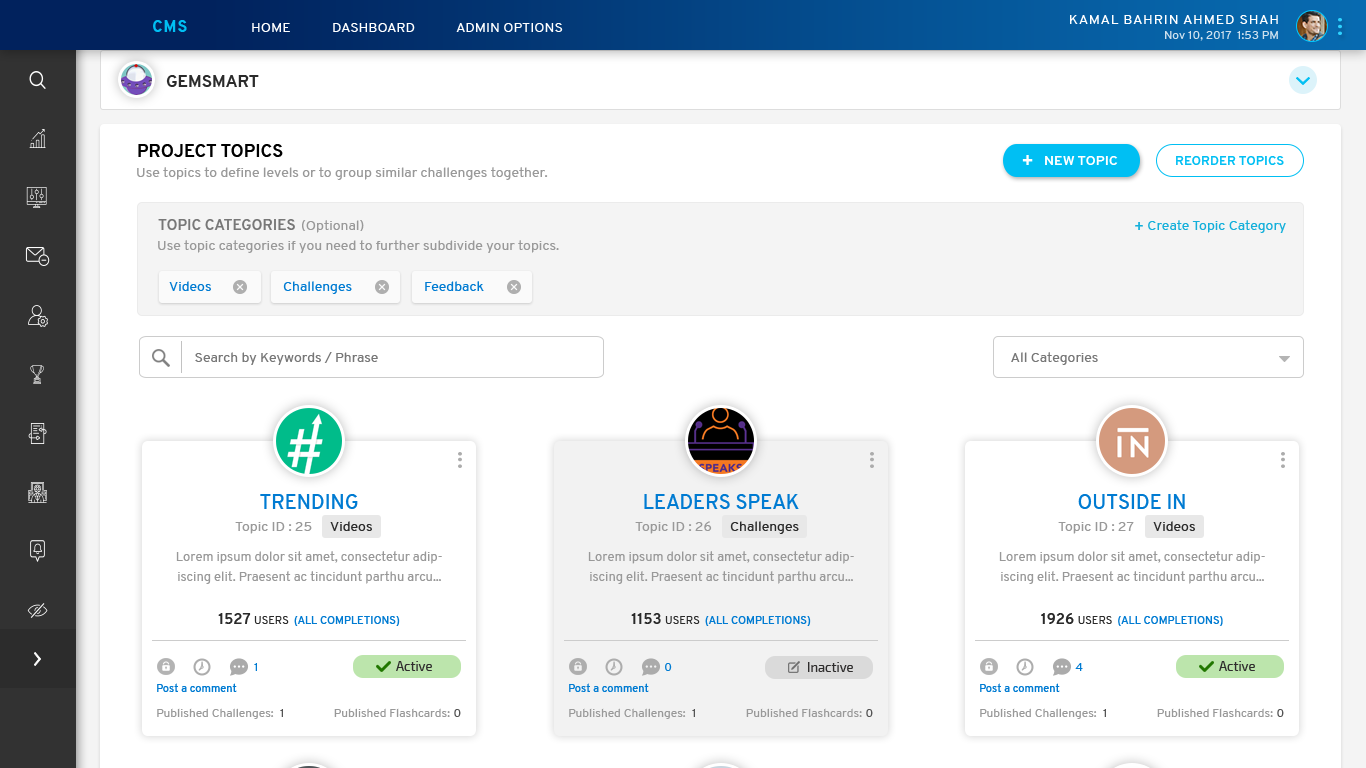The image size is (1366, 768).
Task: Click the Create Topic Category link
Action: (1210, 226)
